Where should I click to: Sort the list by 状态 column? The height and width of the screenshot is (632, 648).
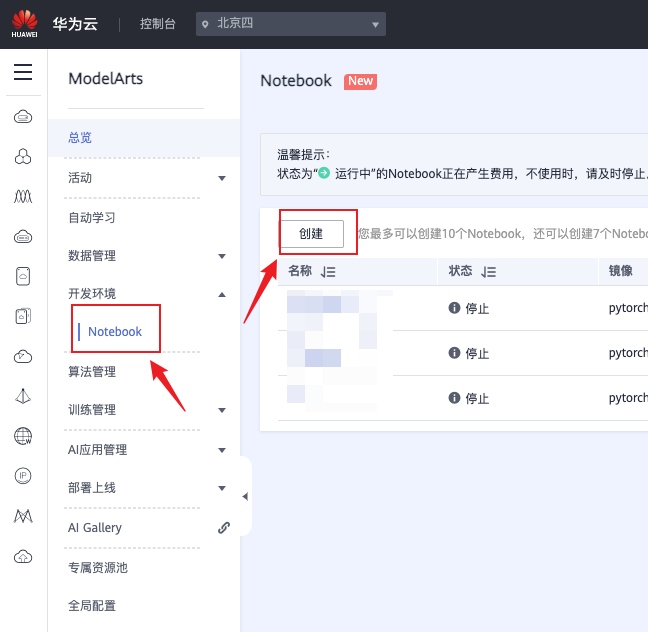tap(488, 272)
